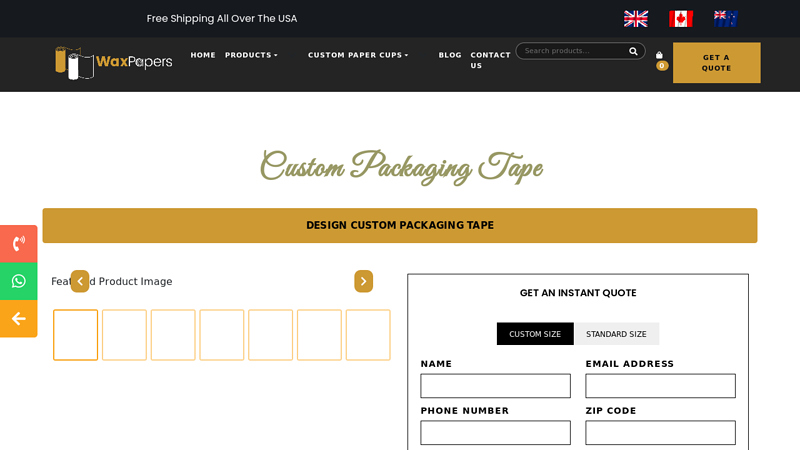Click the Search products field
The height and width of the screenshot is (450, 800).
tap(574, 51)
